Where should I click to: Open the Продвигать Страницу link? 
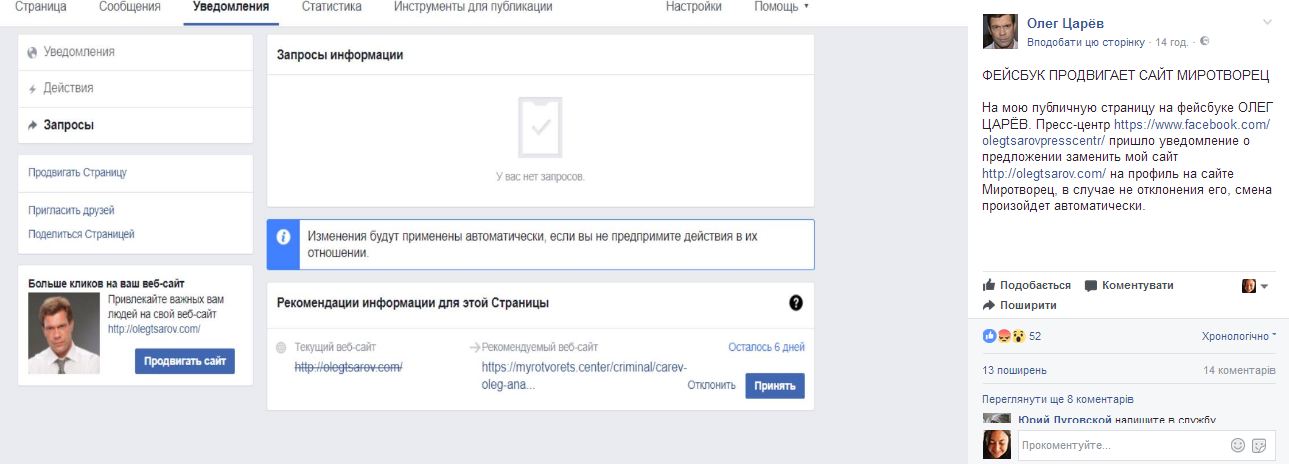(78, 173)
